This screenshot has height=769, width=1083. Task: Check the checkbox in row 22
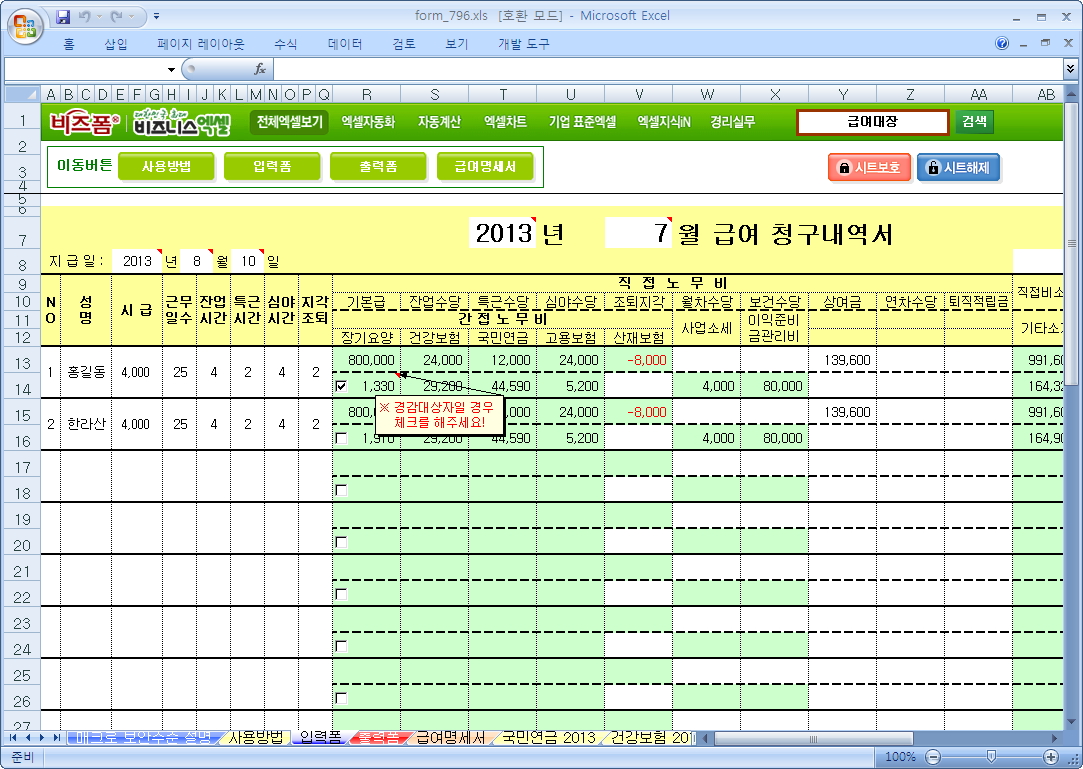pyautogui.click(x=341, y=594)
